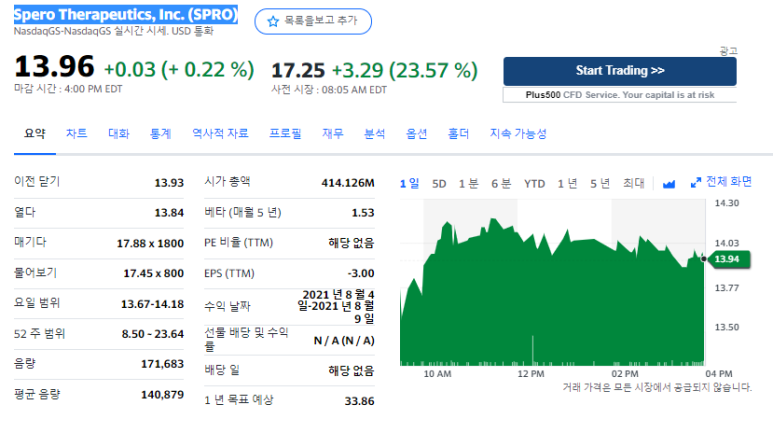Click the chart type area icon
The image size is (773, 433).
click(x=668, y=184)
